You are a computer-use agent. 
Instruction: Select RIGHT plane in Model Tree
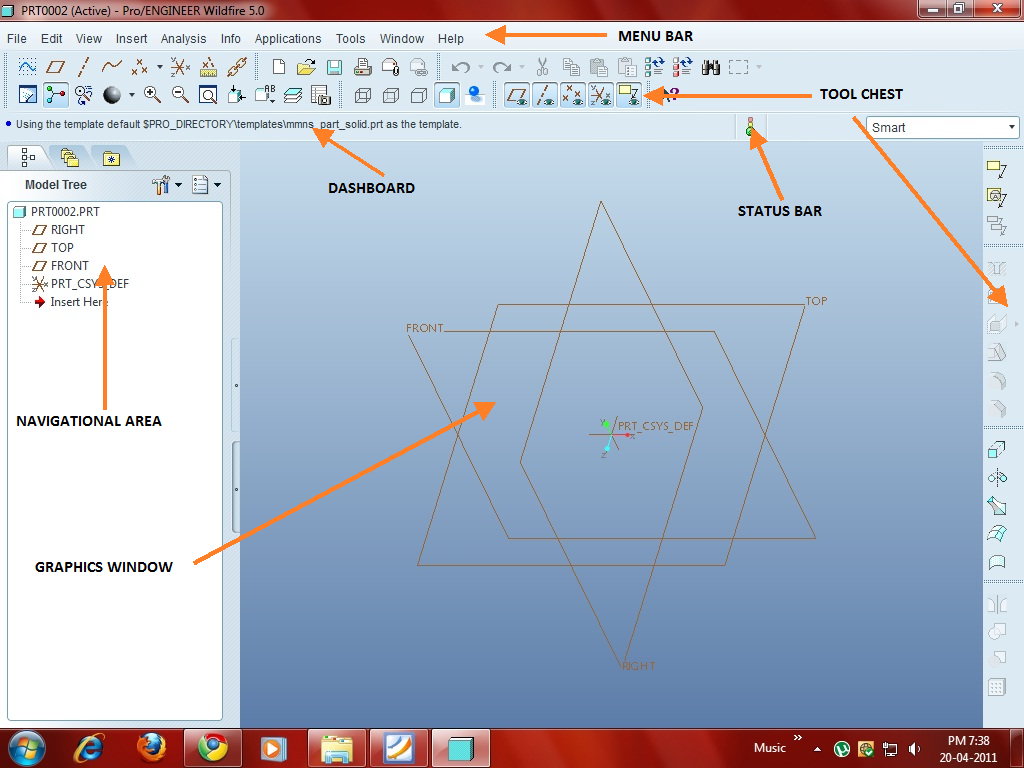(67, 230)
